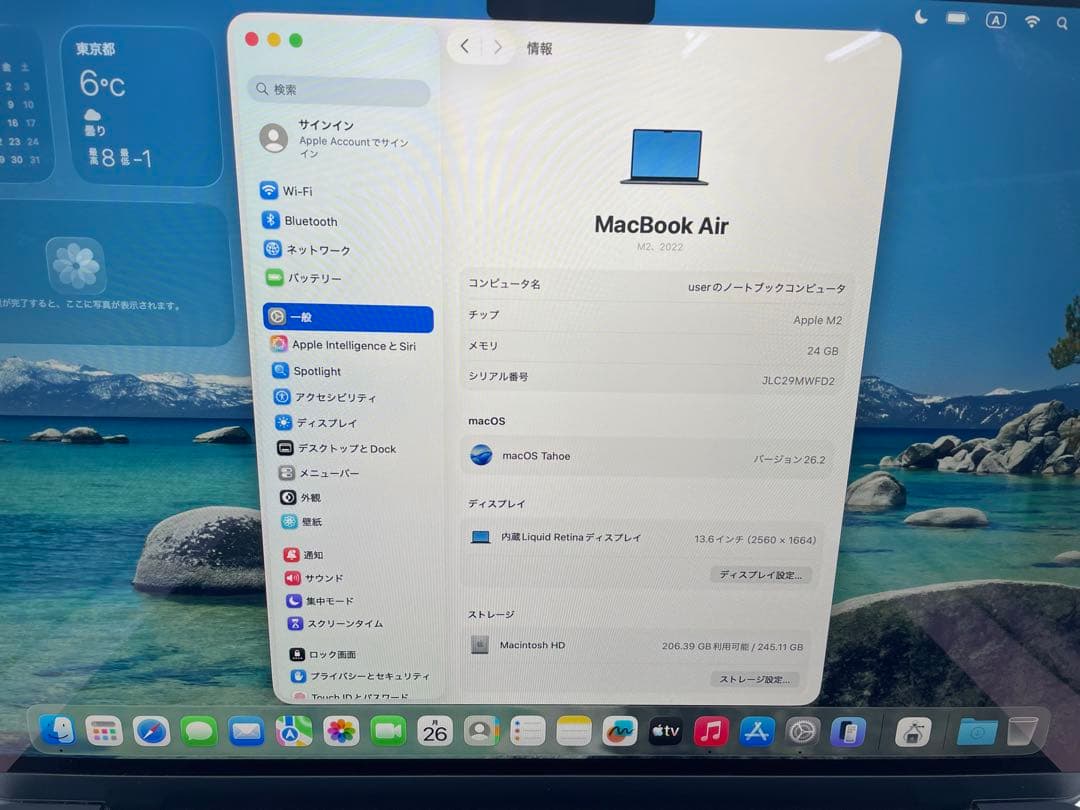Open the Music app from the Dock

click(710, 731)
